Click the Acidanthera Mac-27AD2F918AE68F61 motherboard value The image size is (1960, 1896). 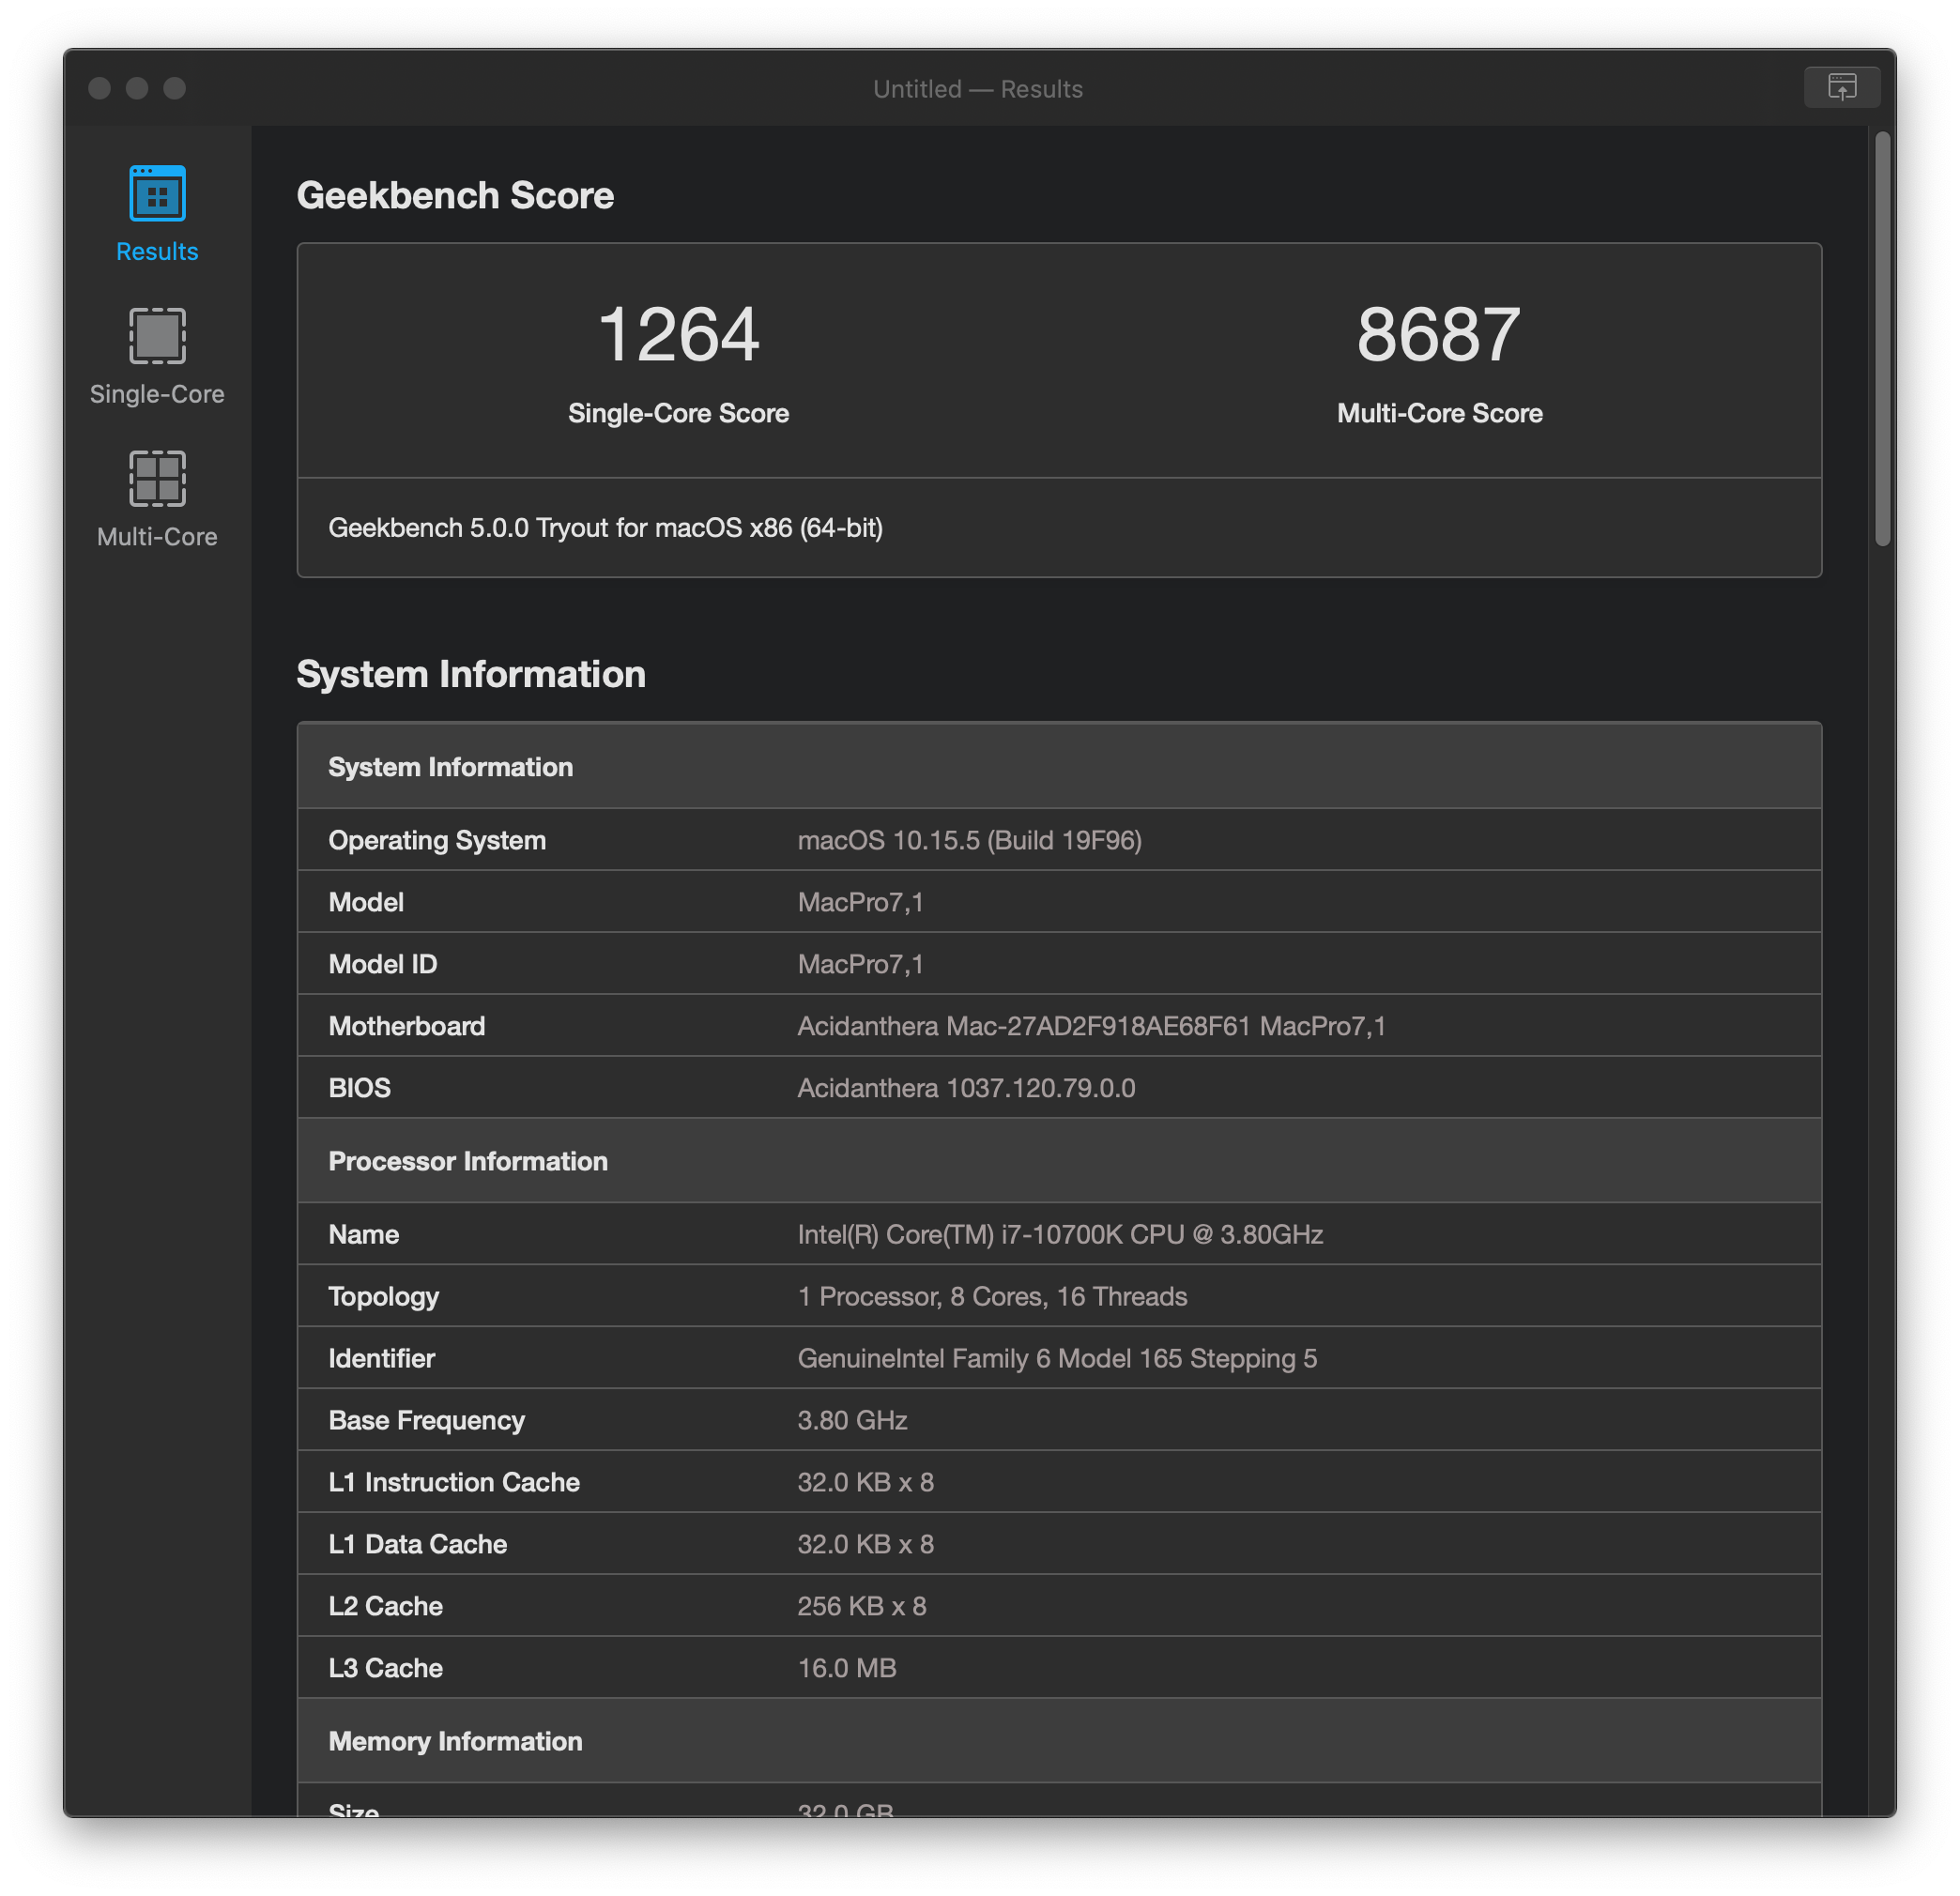[1091, 1026]
